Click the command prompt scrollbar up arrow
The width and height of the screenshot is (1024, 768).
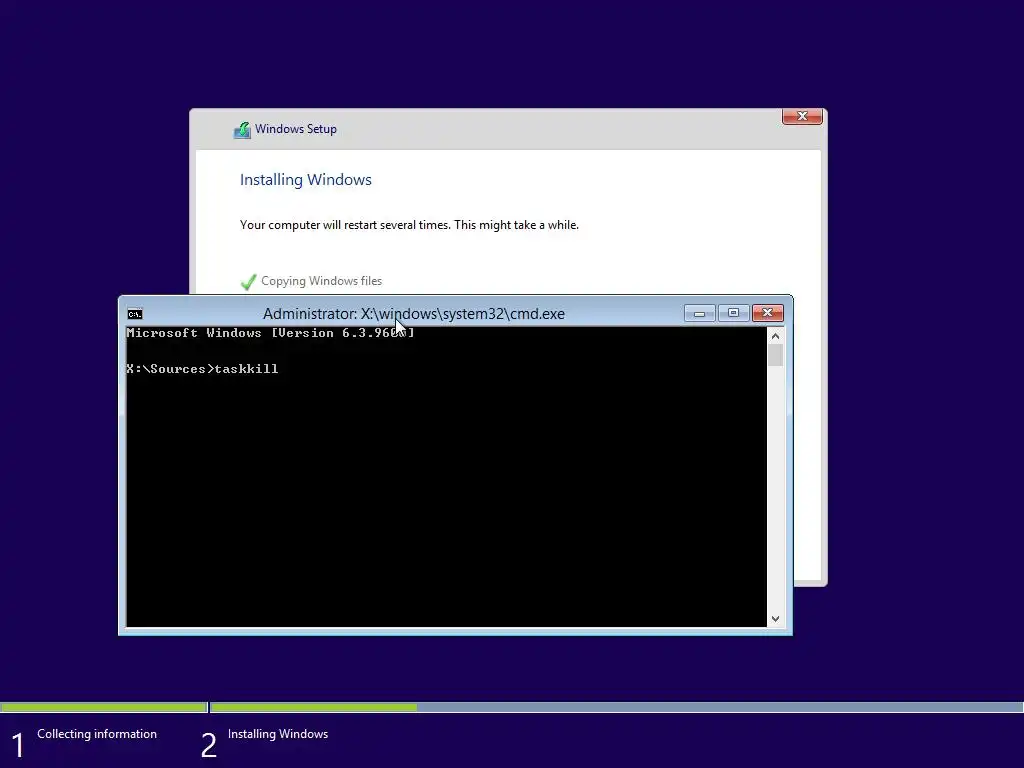[x=775, y=336]
